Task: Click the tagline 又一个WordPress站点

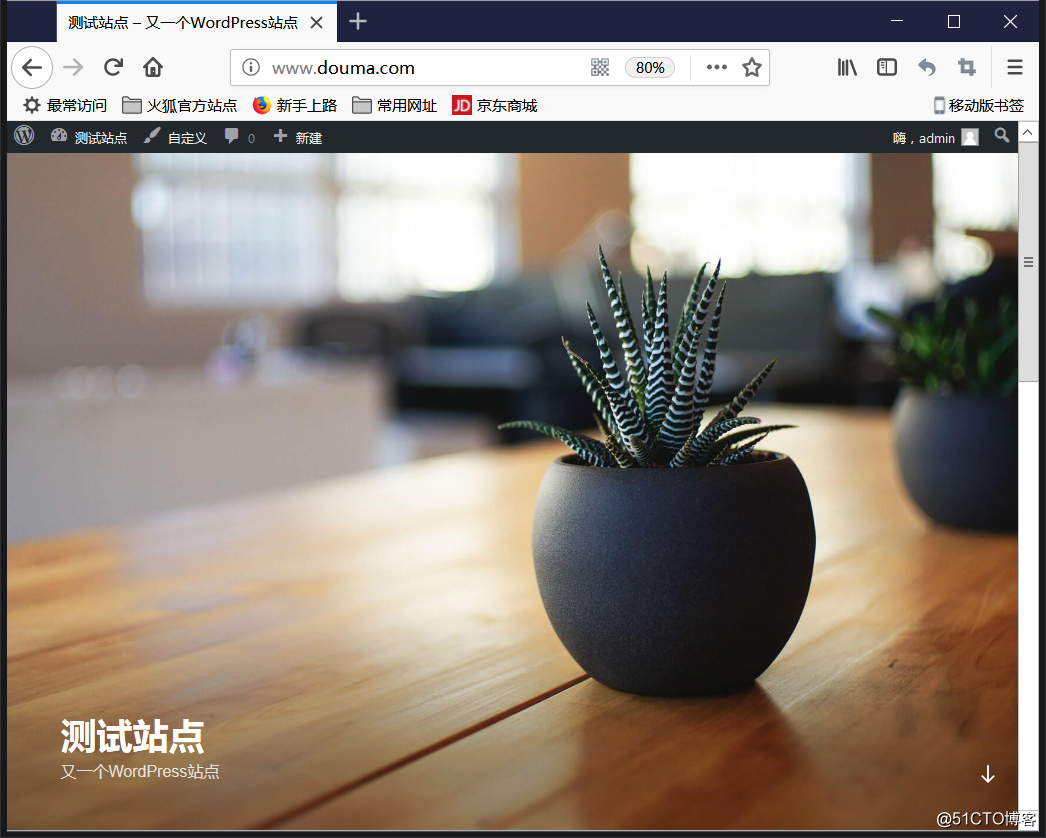Action: [139, 772]
